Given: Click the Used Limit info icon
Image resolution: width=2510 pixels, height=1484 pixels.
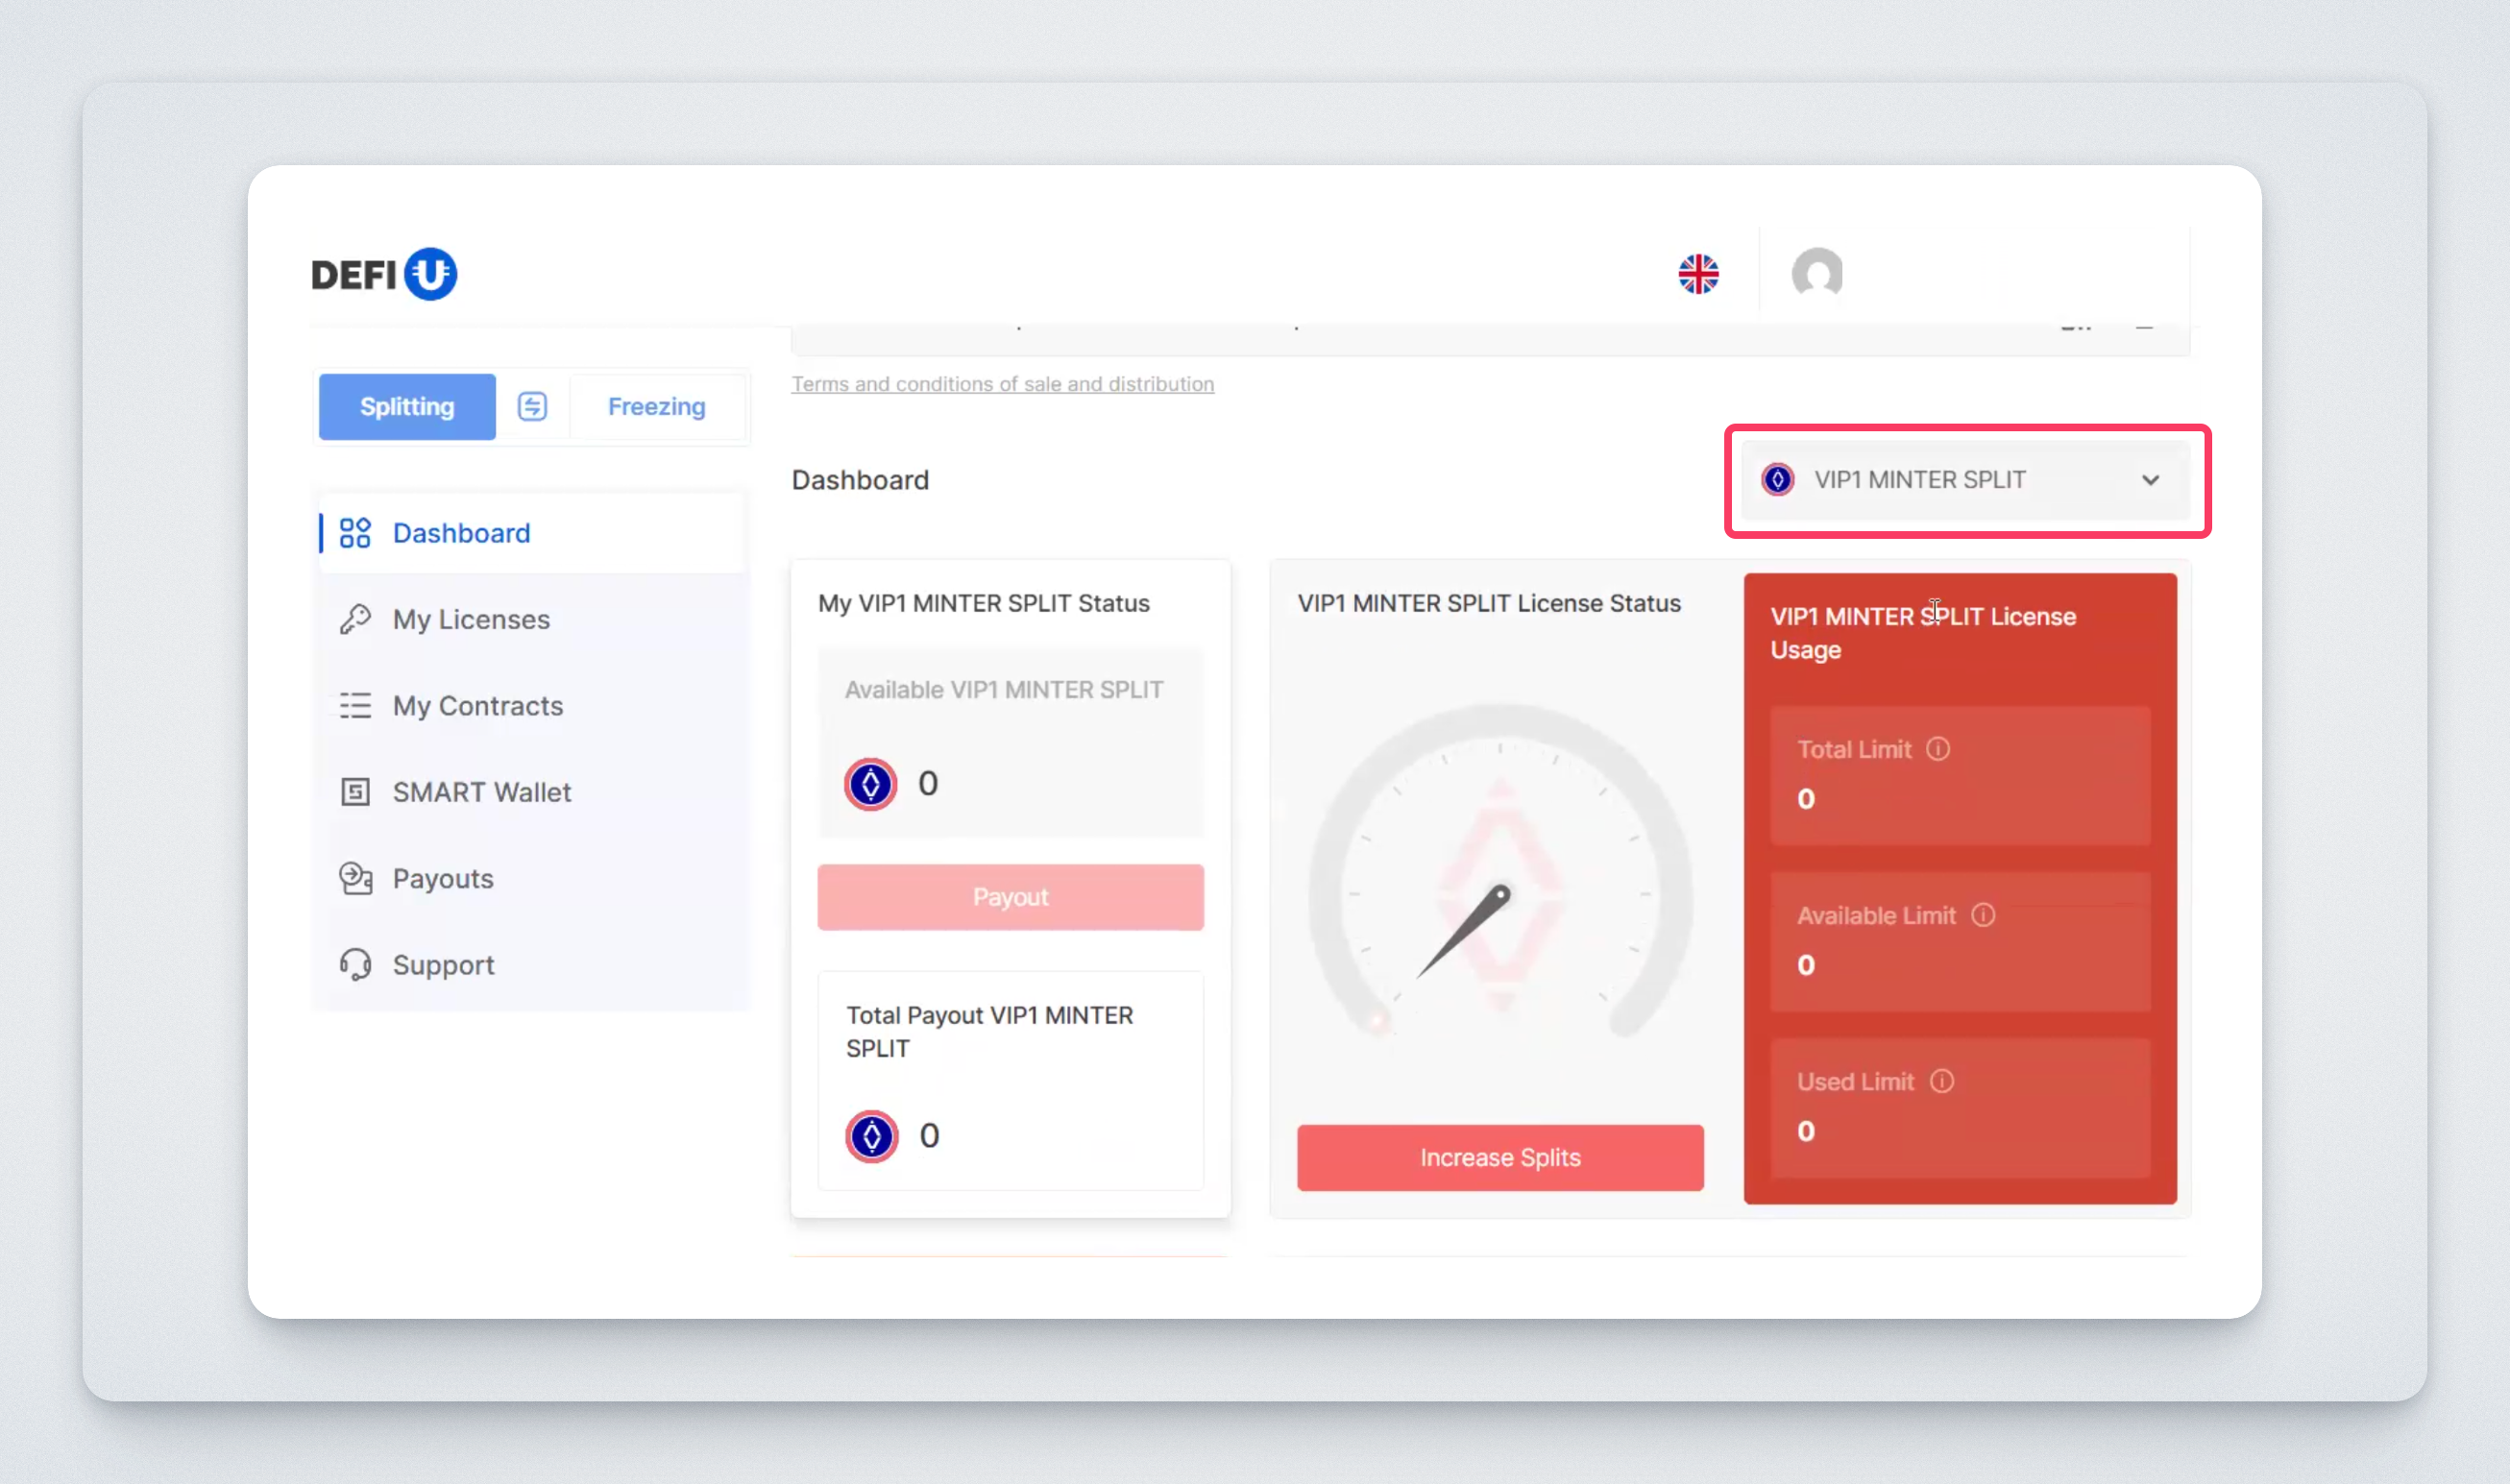Looking at the screenshot, I should pyautogui.click(x=1942, y=1081).
